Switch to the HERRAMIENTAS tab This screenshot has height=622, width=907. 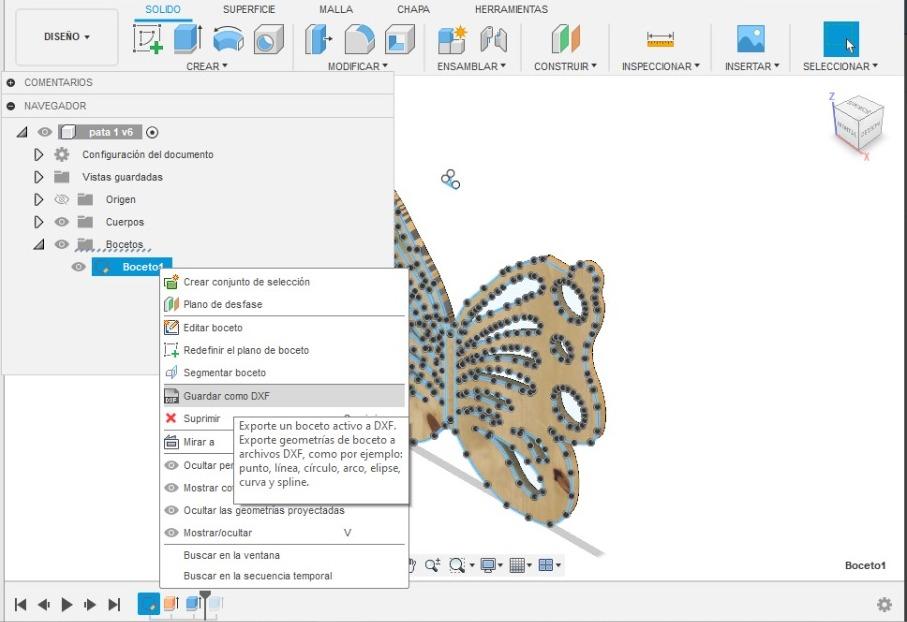tap(511, 9)
